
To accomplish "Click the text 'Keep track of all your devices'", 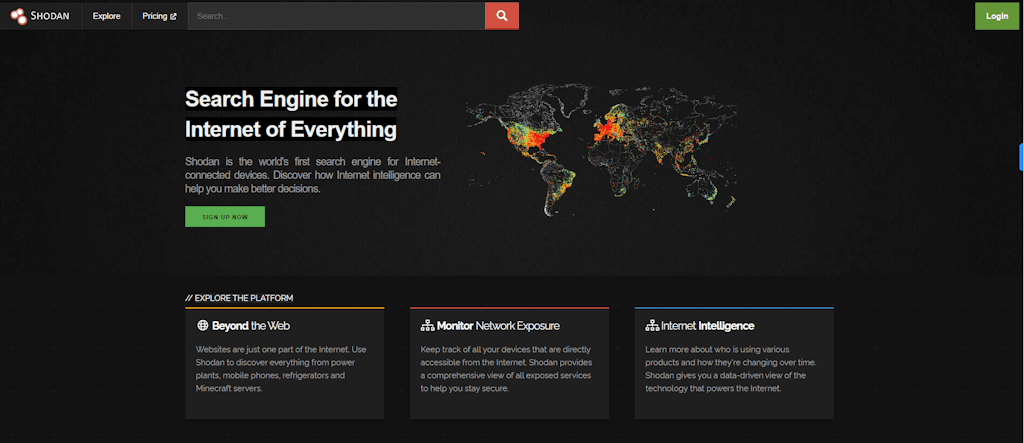I will (506, 369).
